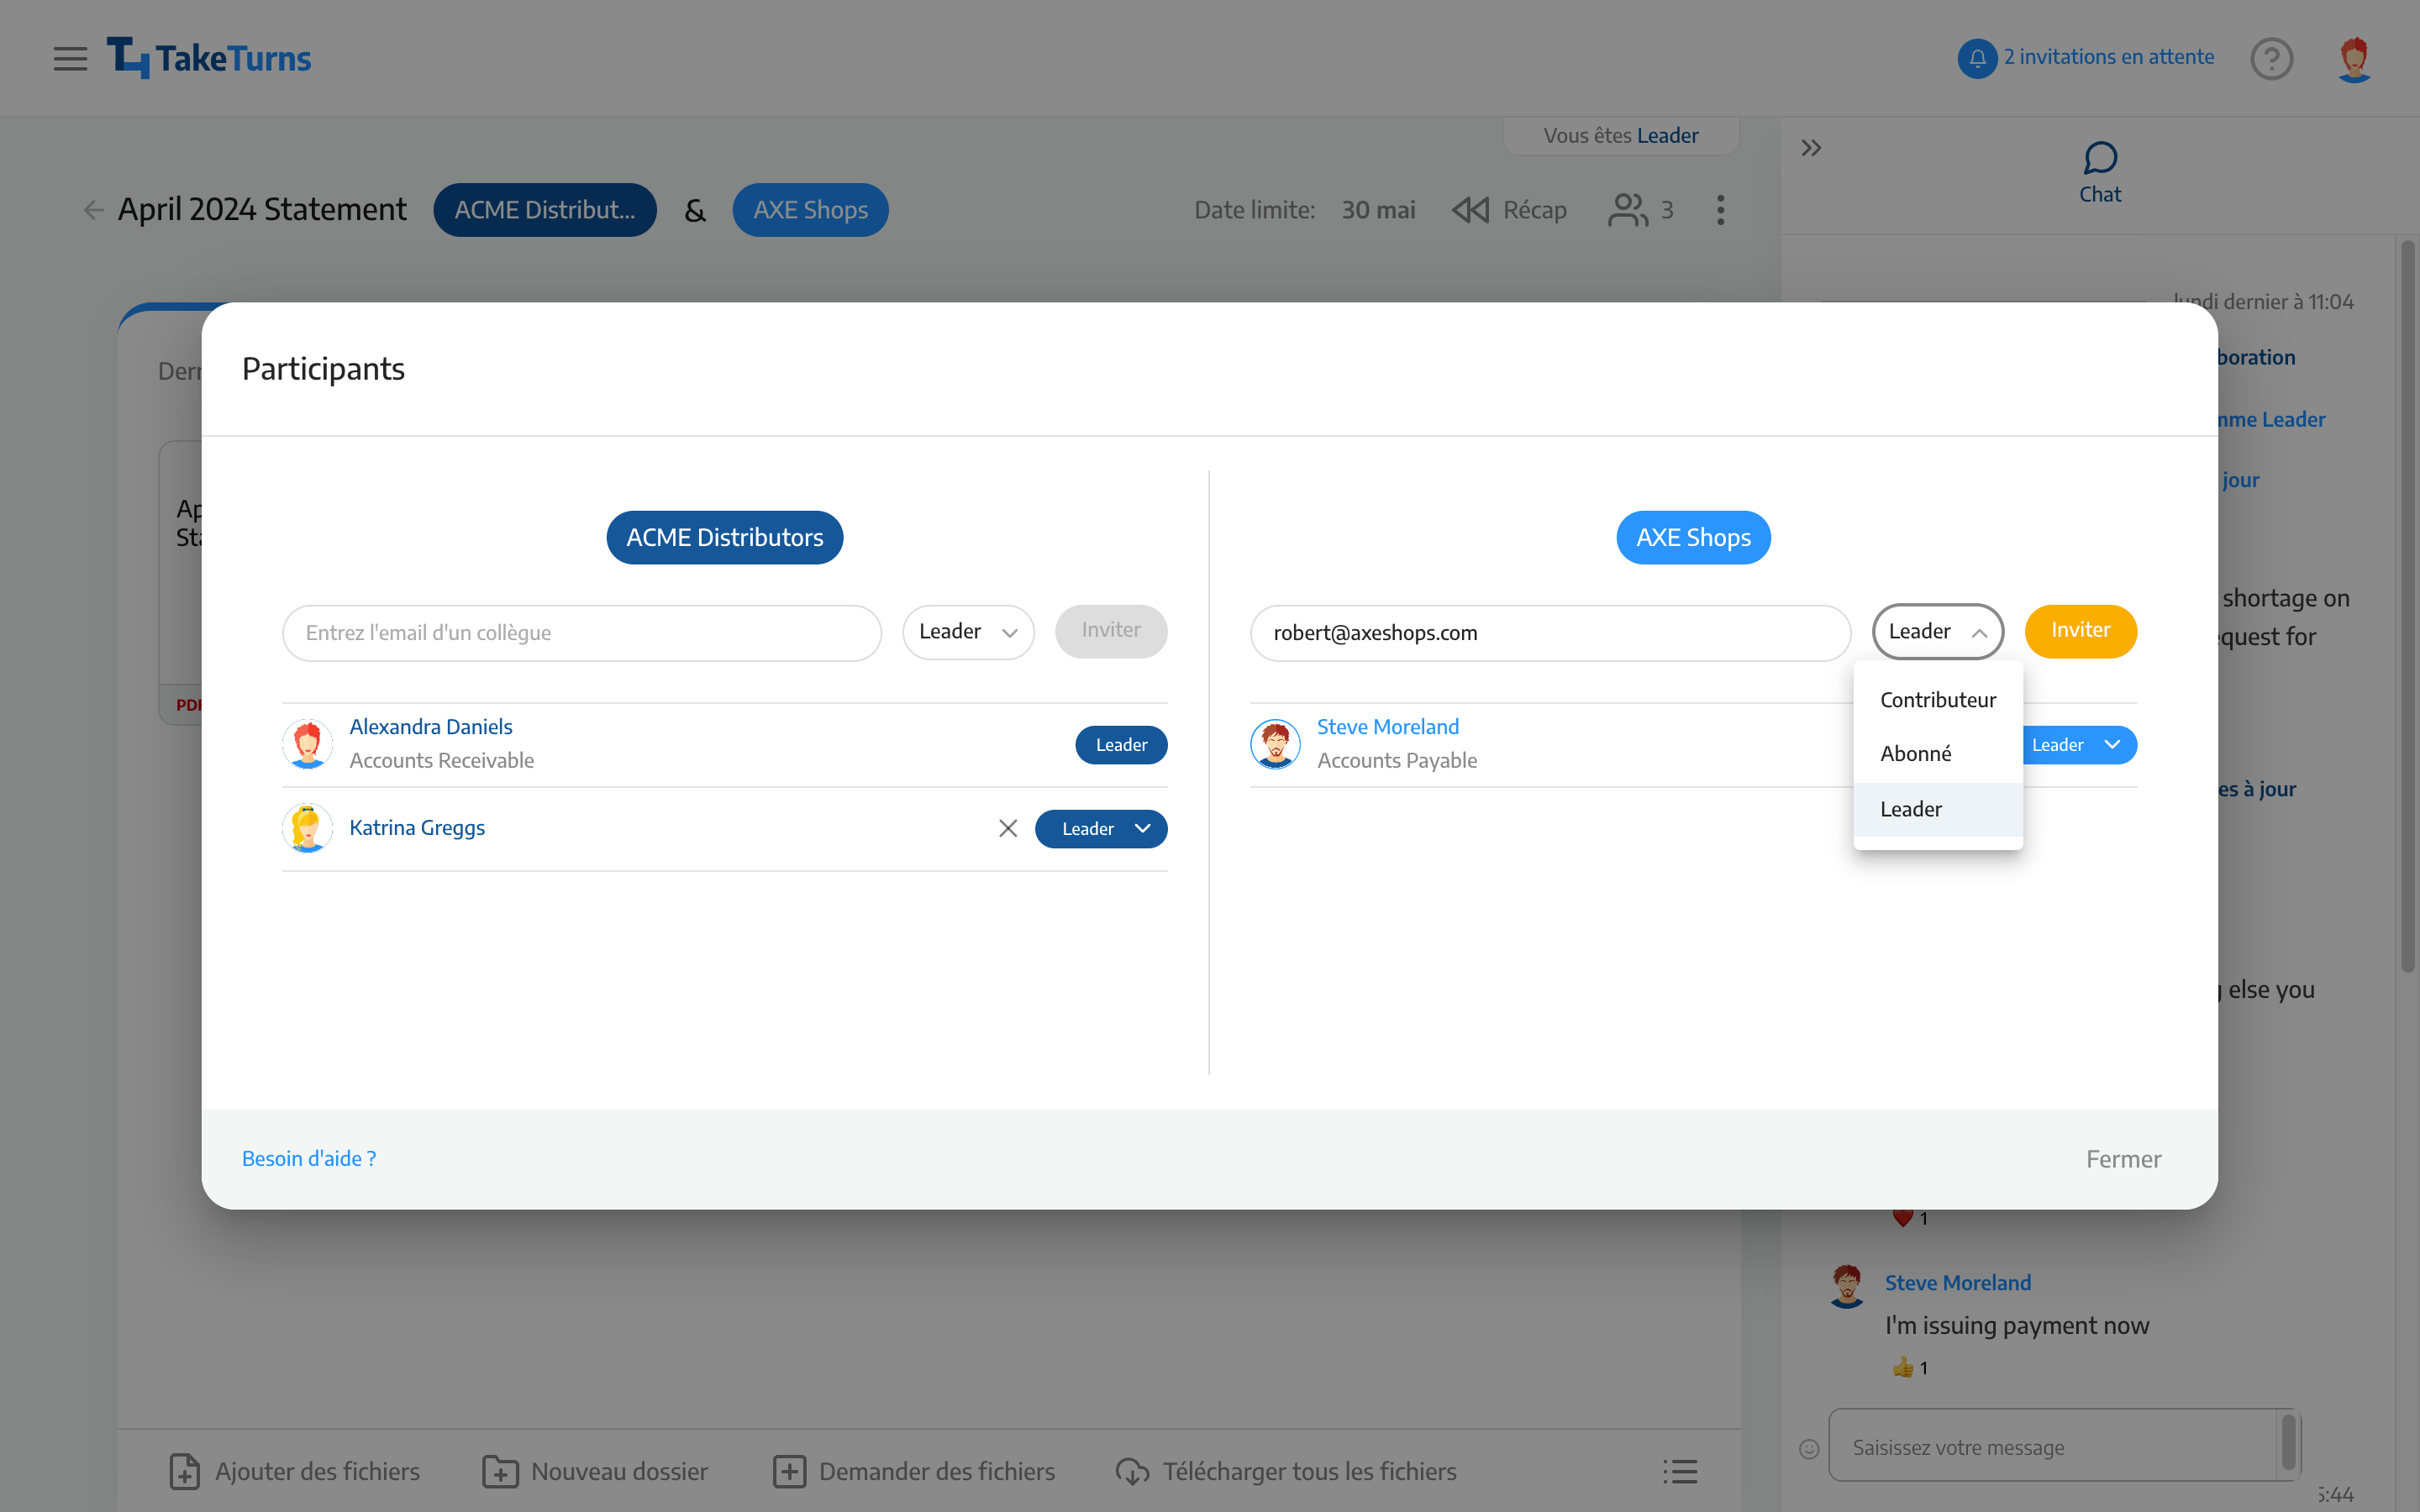
Task: Click Katrina Greggs name link
Action: pos(417,828)
